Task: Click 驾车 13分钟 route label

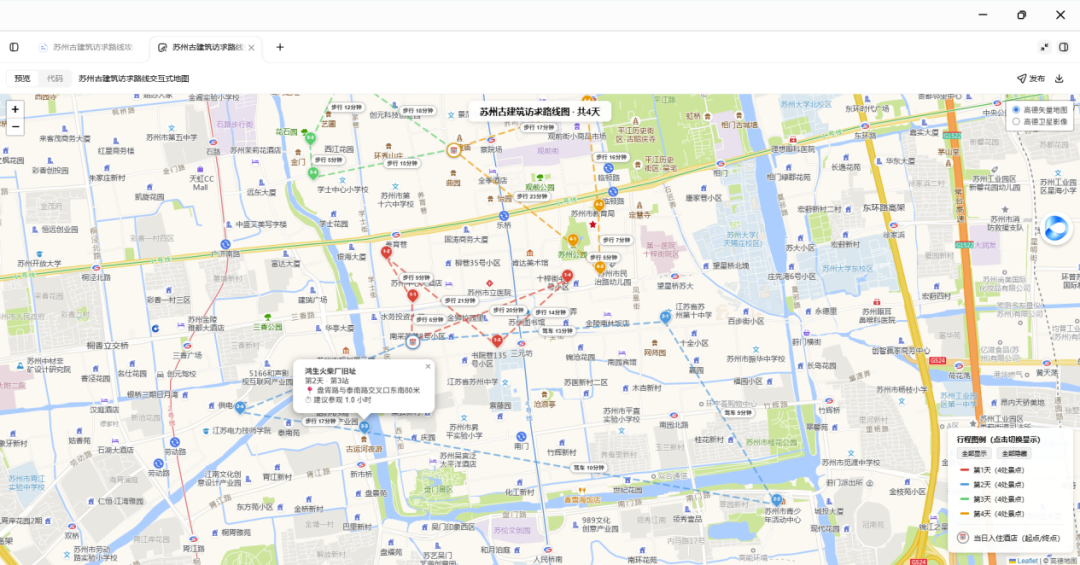Action: [x=556, y=331]
